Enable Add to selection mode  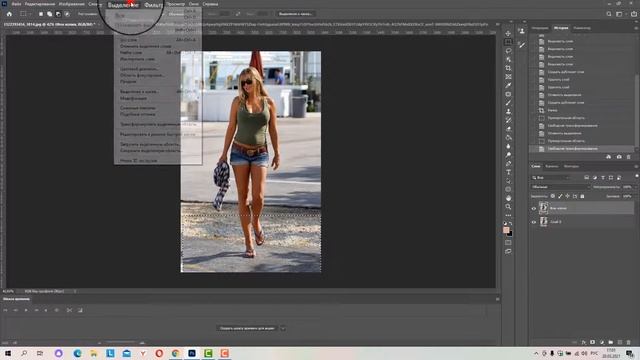(49, 14)
